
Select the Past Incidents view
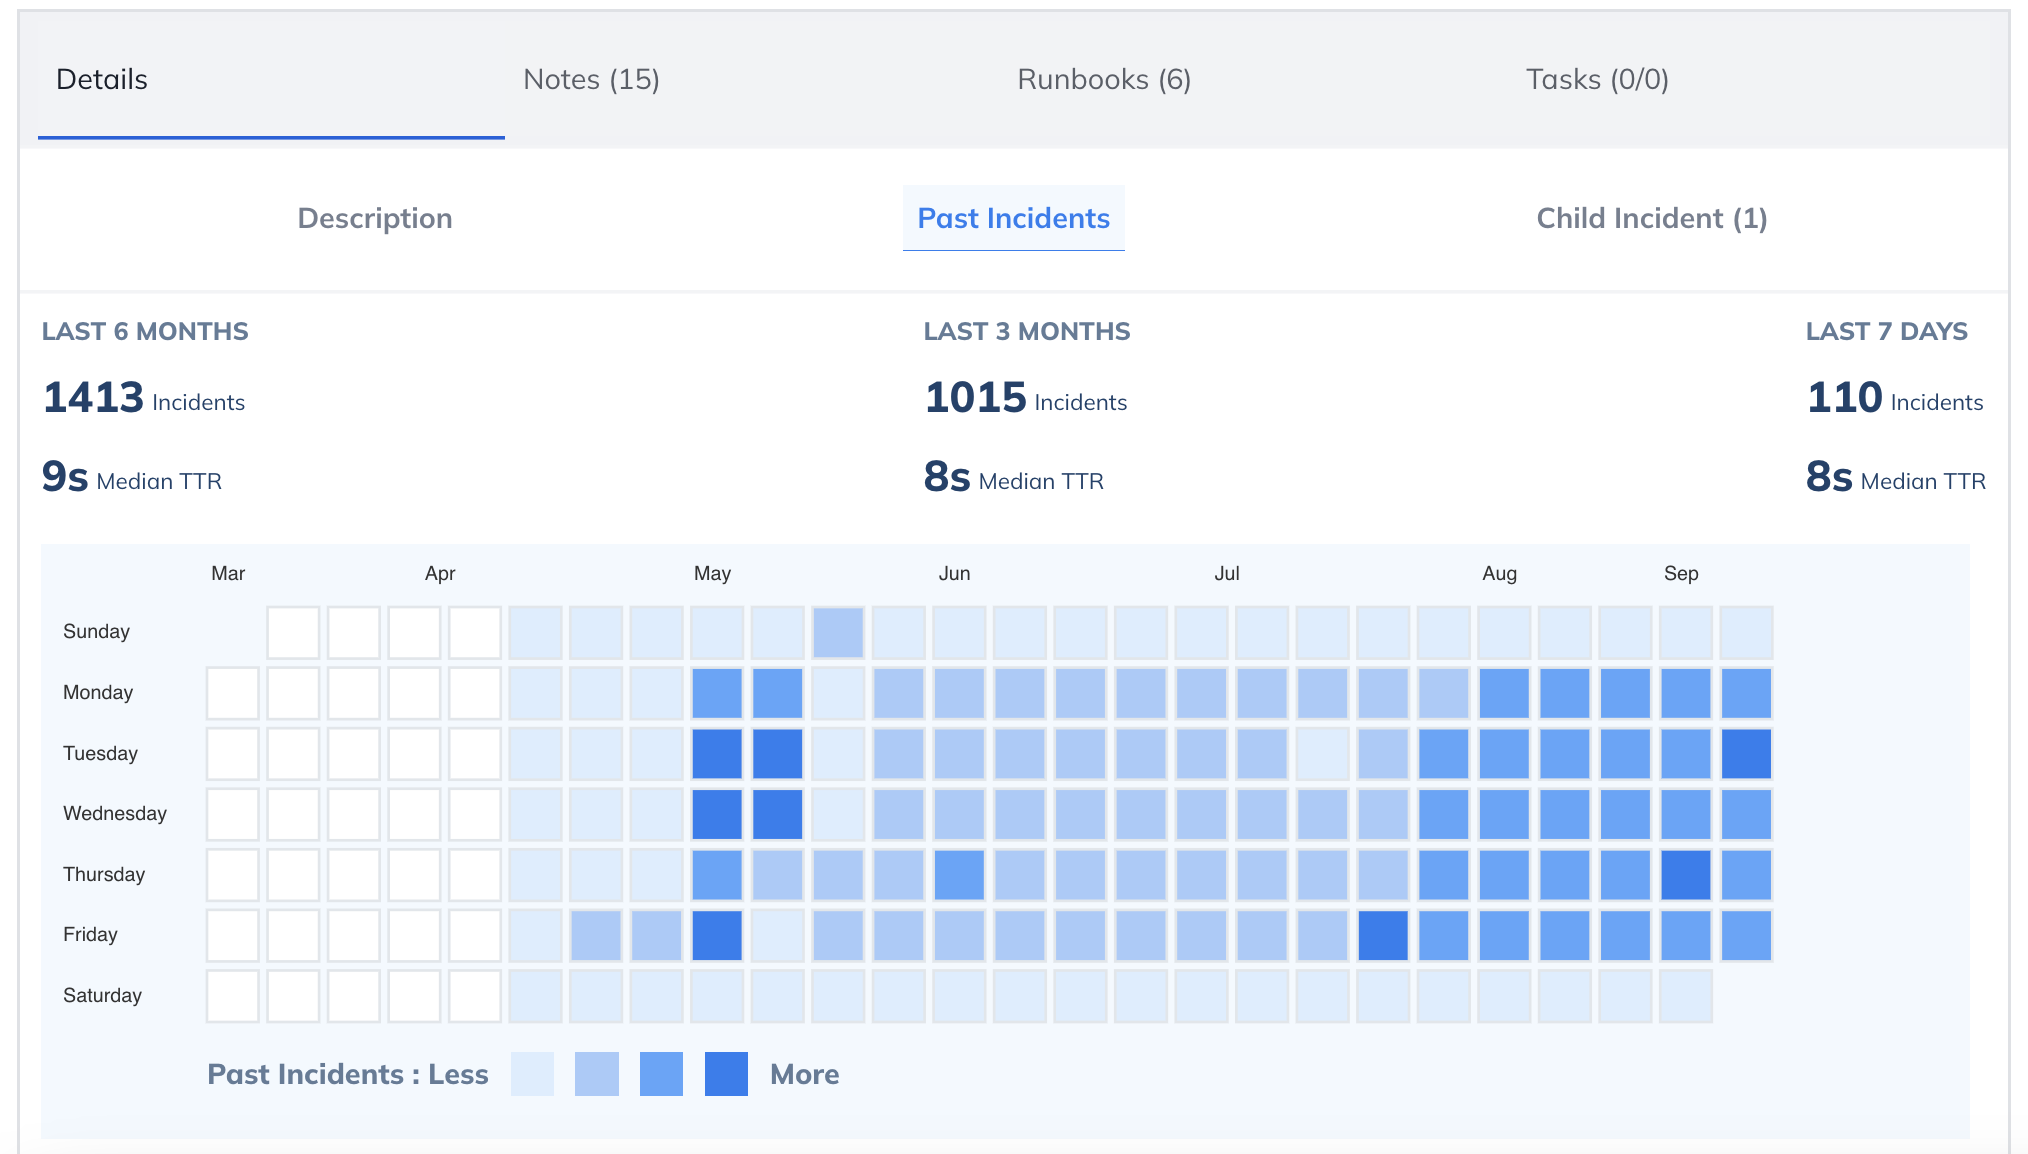pos(1013,218)
